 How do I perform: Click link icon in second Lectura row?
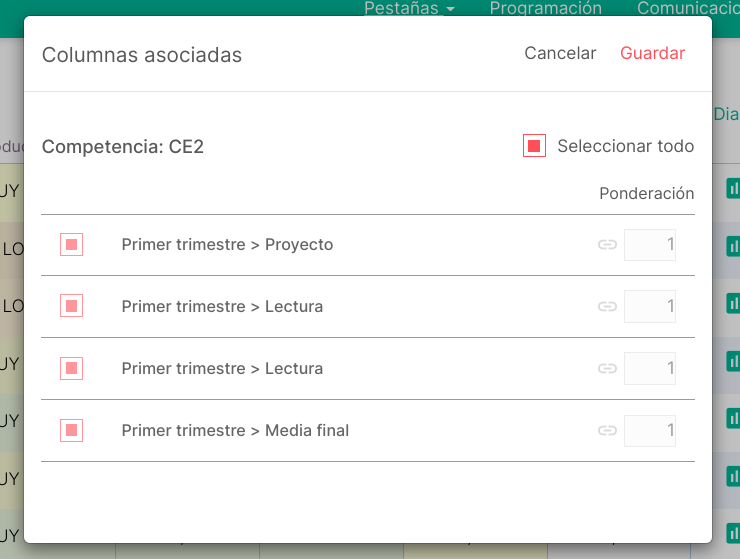[607, 368]
